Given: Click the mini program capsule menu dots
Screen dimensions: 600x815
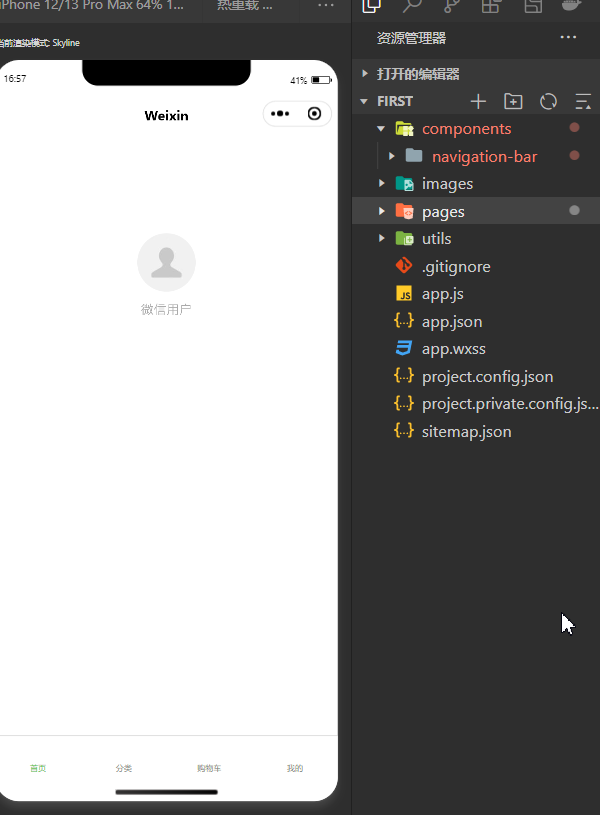Looking at the screenshot, I should tap(280, 114).
